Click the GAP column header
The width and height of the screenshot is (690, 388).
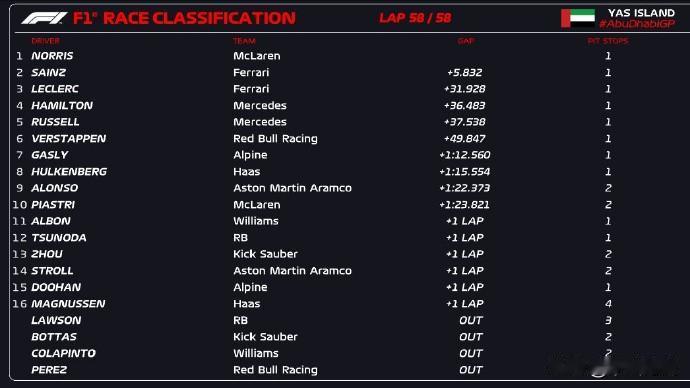pyautogui.click(x=466, y=41)
